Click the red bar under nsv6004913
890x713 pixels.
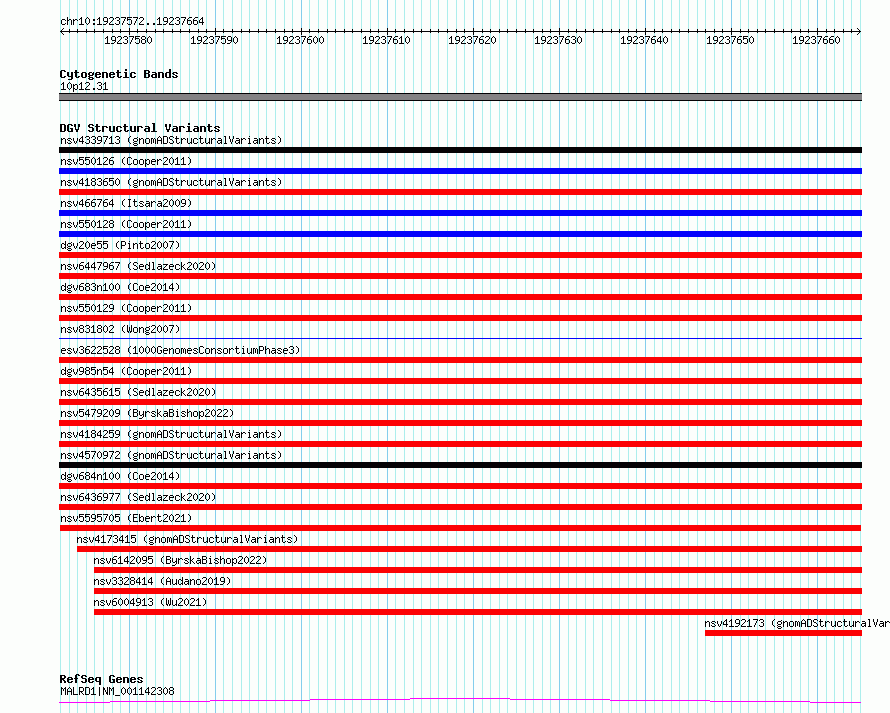[x=478, y=612]
